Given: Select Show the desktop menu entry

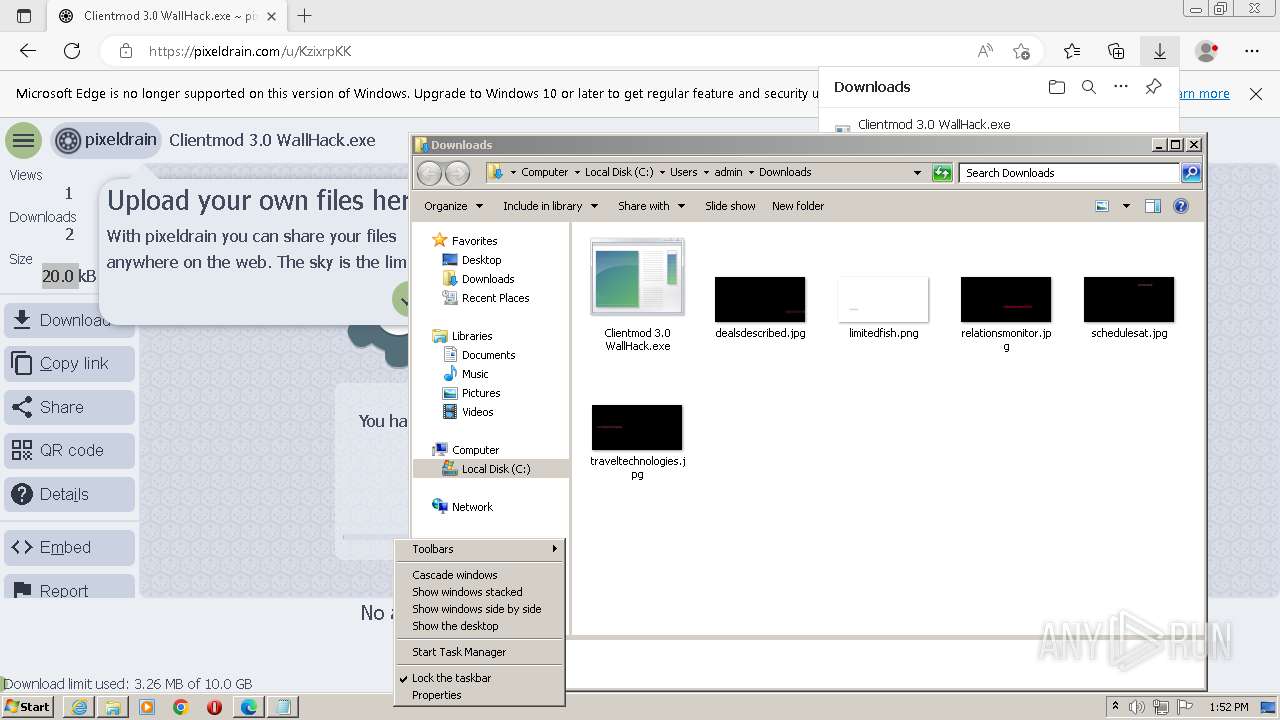Looking at the screenshot, I should pyautogui.click(x=480, y=626).
